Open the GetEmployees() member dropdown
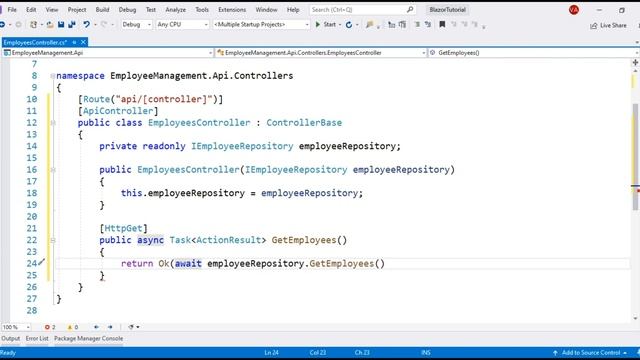Screen dimensions: 640x360 [x=533, y=53]
